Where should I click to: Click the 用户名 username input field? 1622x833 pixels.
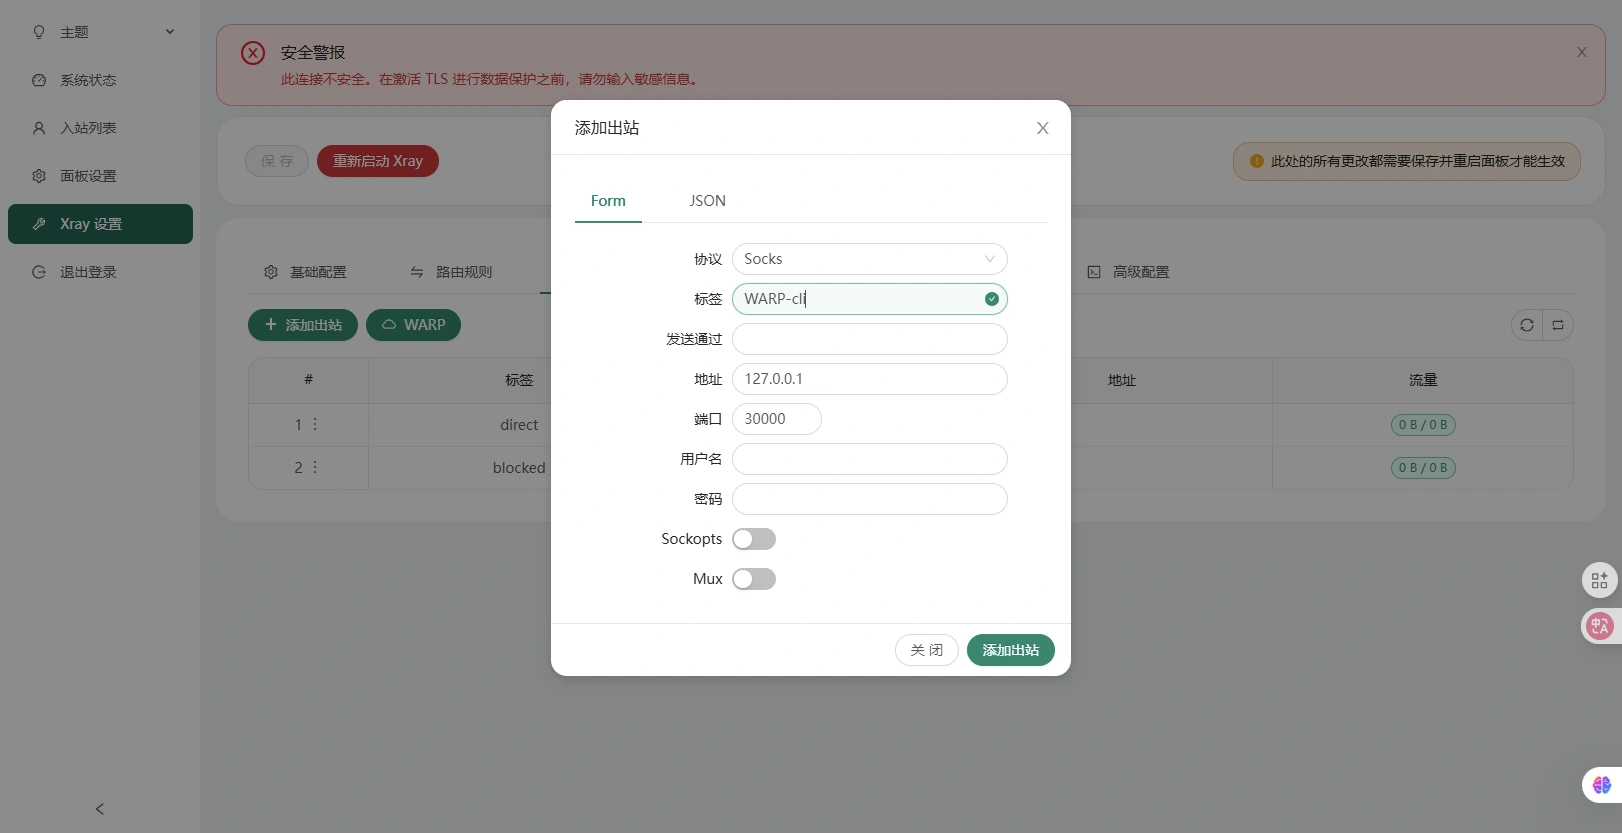click(869, 459)
